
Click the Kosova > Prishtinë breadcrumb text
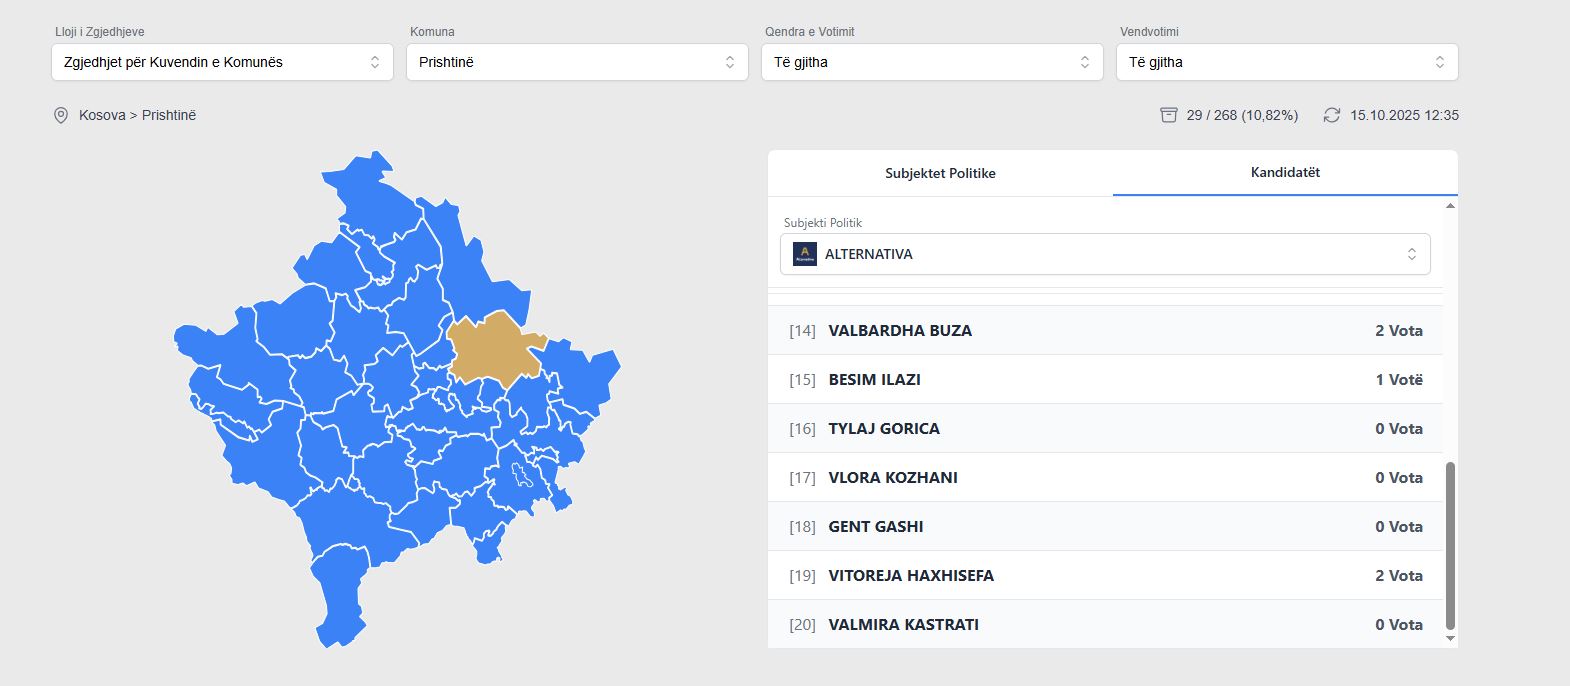(137, 115)
